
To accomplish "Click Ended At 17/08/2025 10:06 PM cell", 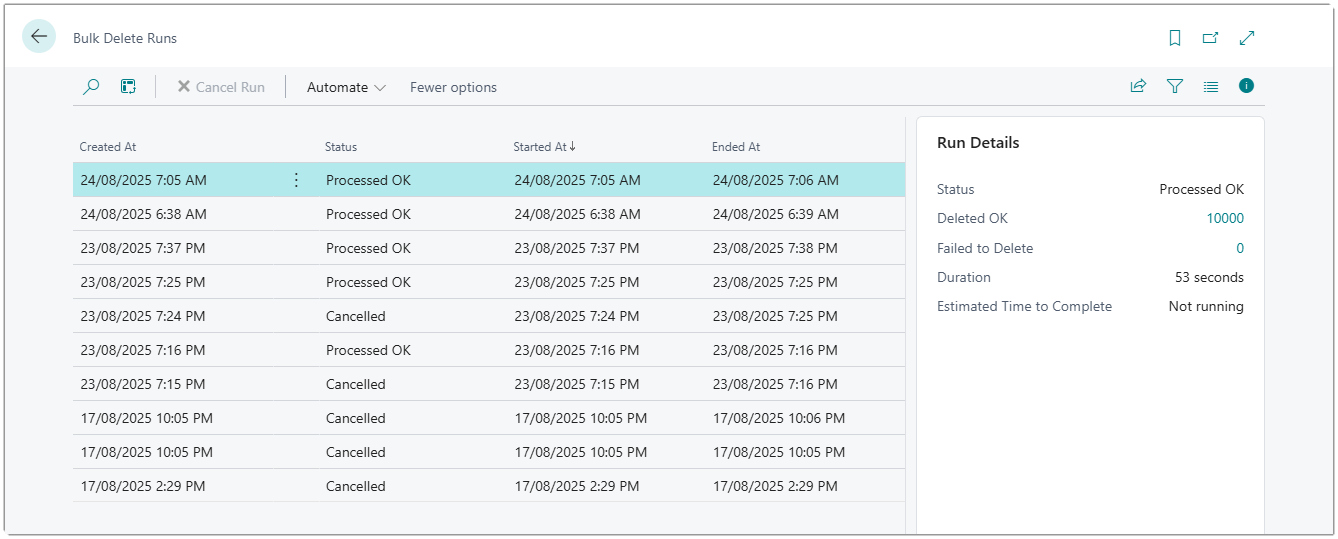I will pyautogui.click(x=779, y=418).
